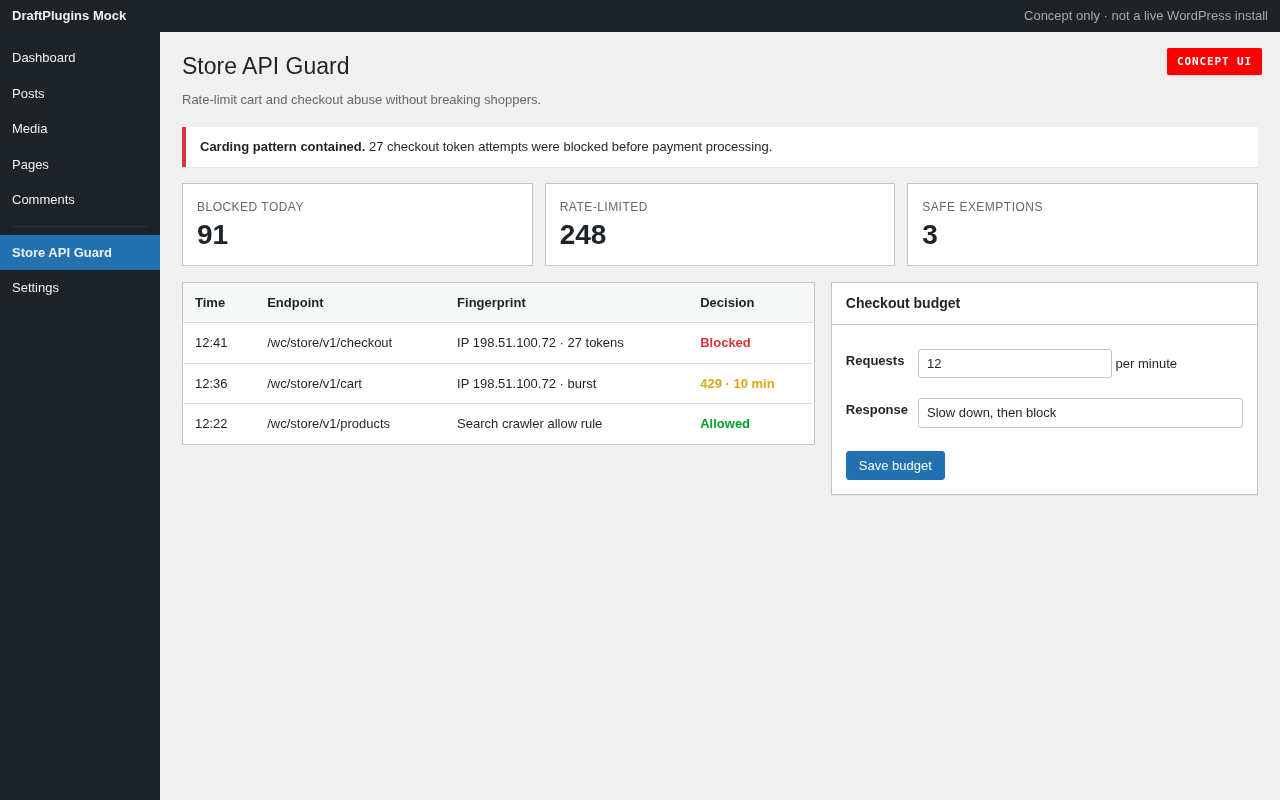Screen dimensions: 1280x800
Task: Click the DraftPlugins Mock title
Action: pos(69,16)
